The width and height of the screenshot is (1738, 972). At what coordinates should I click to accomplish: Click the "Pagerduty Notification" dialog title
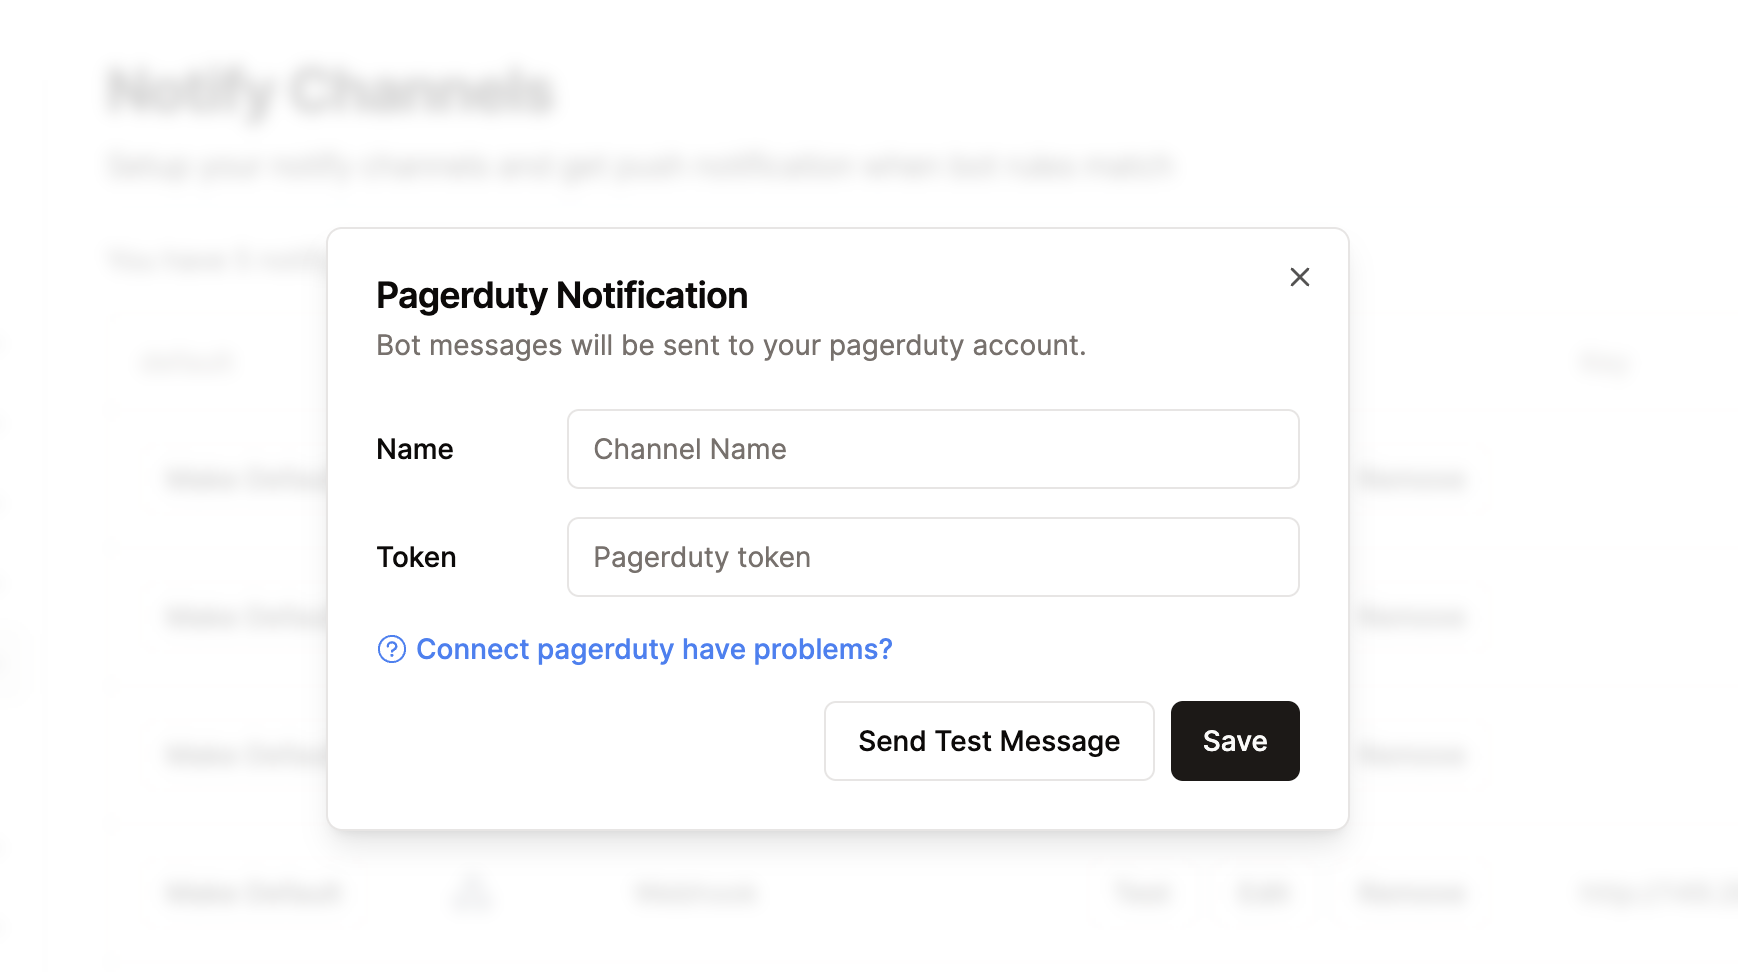561,296
